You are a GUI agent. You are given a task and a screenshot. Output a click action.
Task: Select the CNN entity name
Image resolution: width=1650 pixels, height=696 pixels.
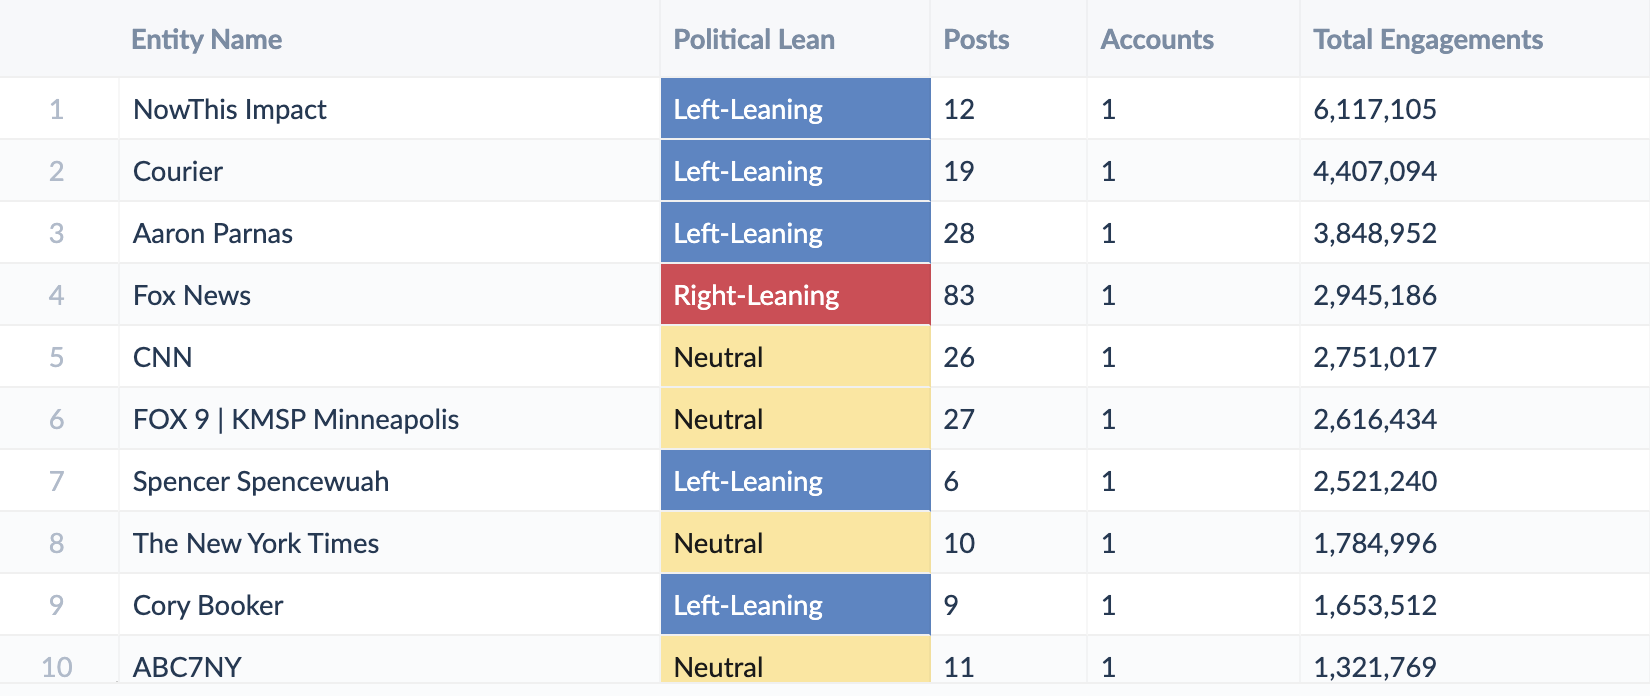(x=162, y=358)
